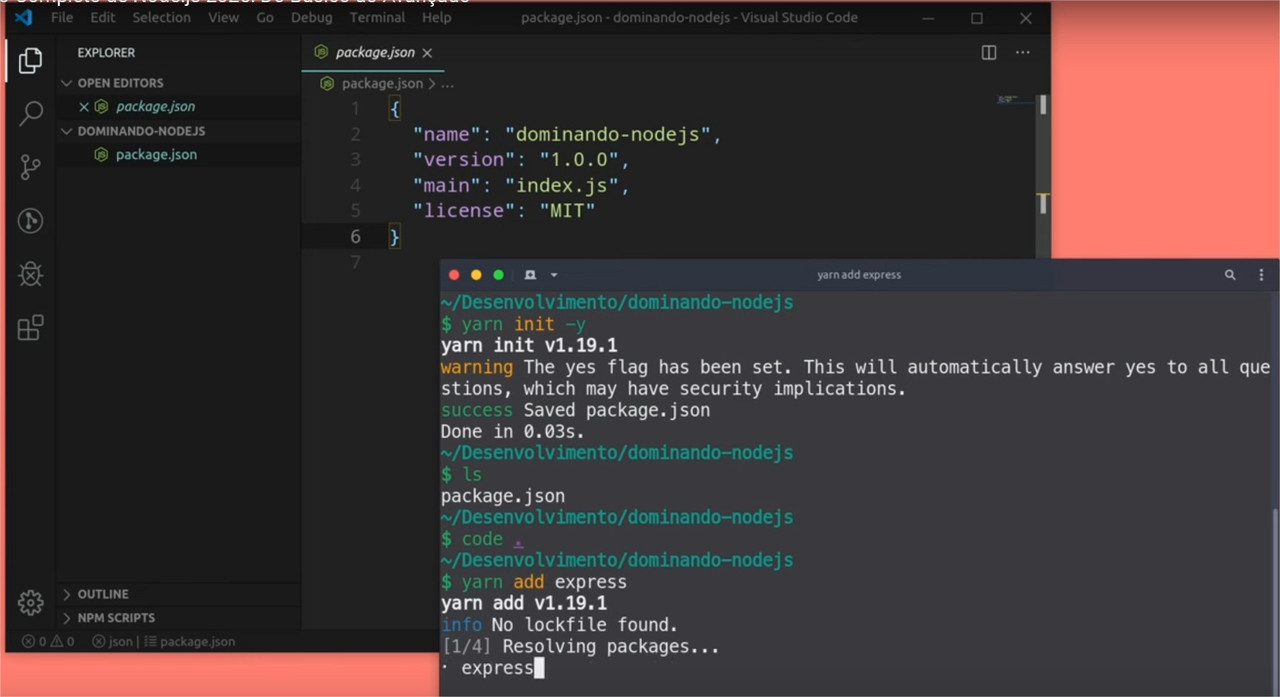Click the "version" key in editor
The image size is (1280, 697).
[x=467, y=160]
